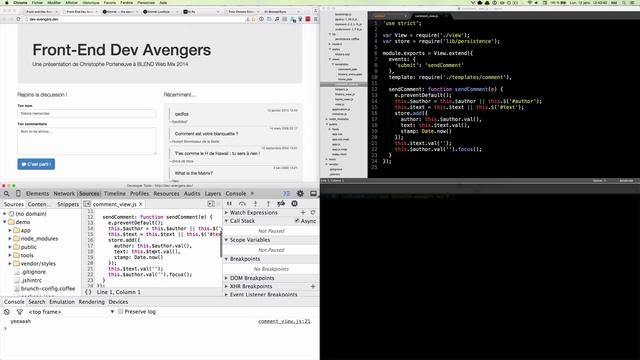Reload the page in Chrome
This screenshot has height=360, width=640.
(18, 19)
